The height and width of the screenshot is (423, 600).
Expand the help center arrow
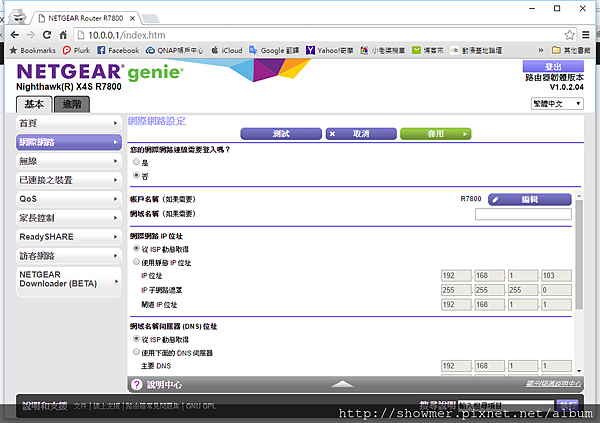tap(343, 384)
